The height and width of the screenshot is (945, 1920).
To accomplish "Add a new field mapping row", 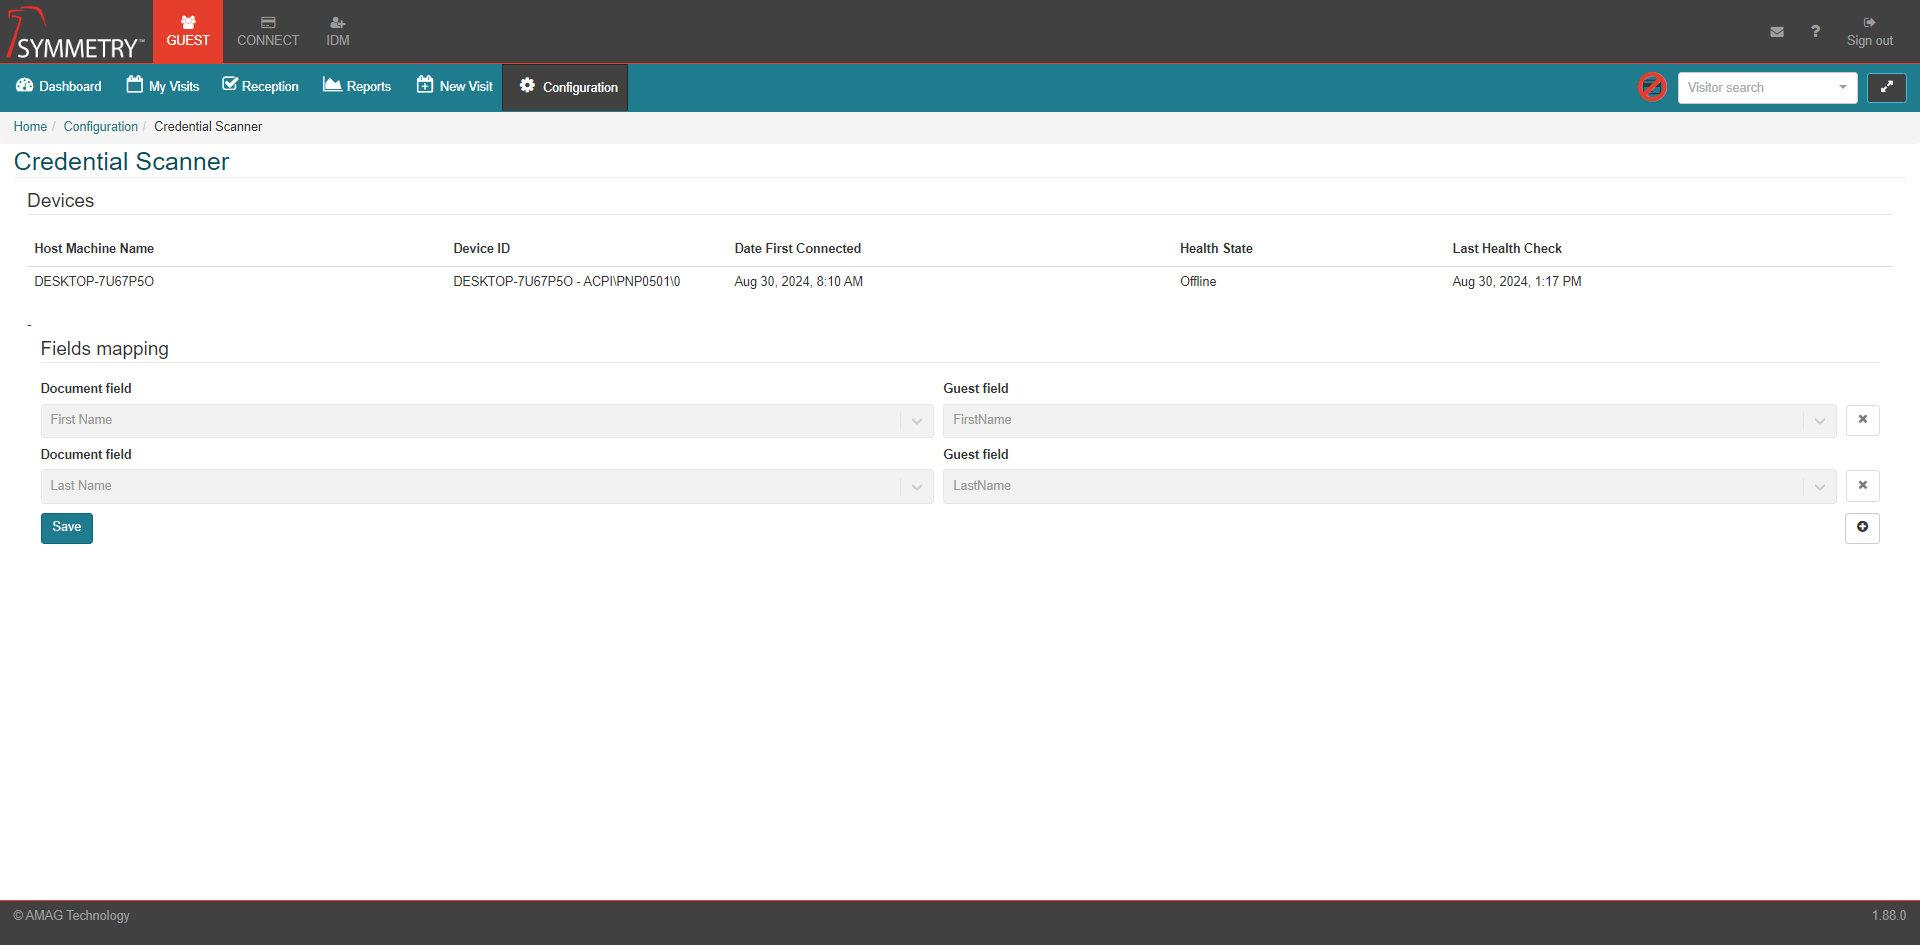I will (x=1862, y=528).
